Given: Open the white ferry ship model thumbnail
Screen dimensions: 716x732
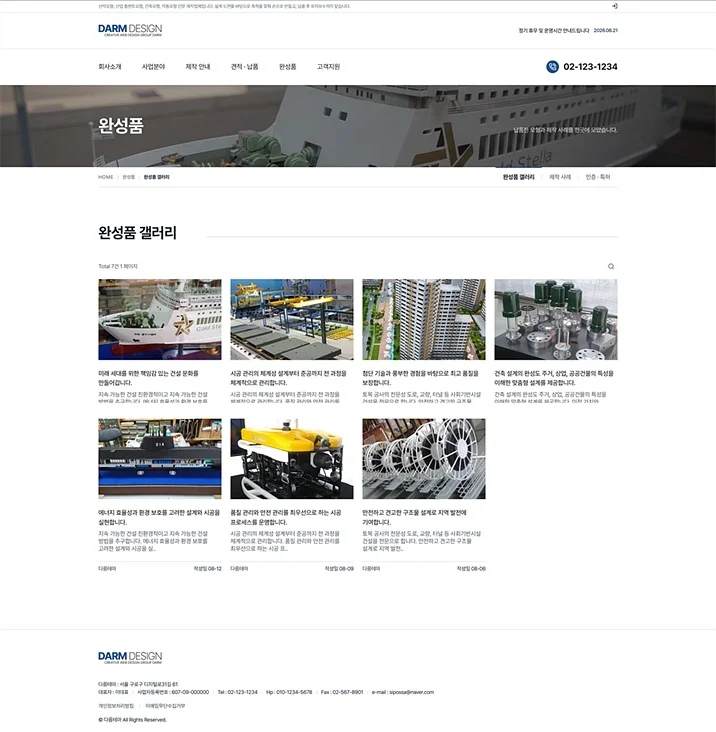Looking at the screenshot, I should pyautogui.click(x=160, y=319).
